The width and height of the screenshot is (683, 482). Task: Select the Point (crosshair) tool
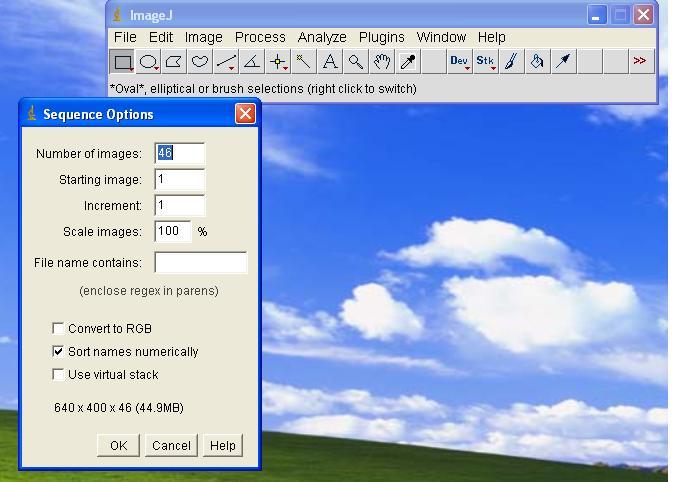278,62
